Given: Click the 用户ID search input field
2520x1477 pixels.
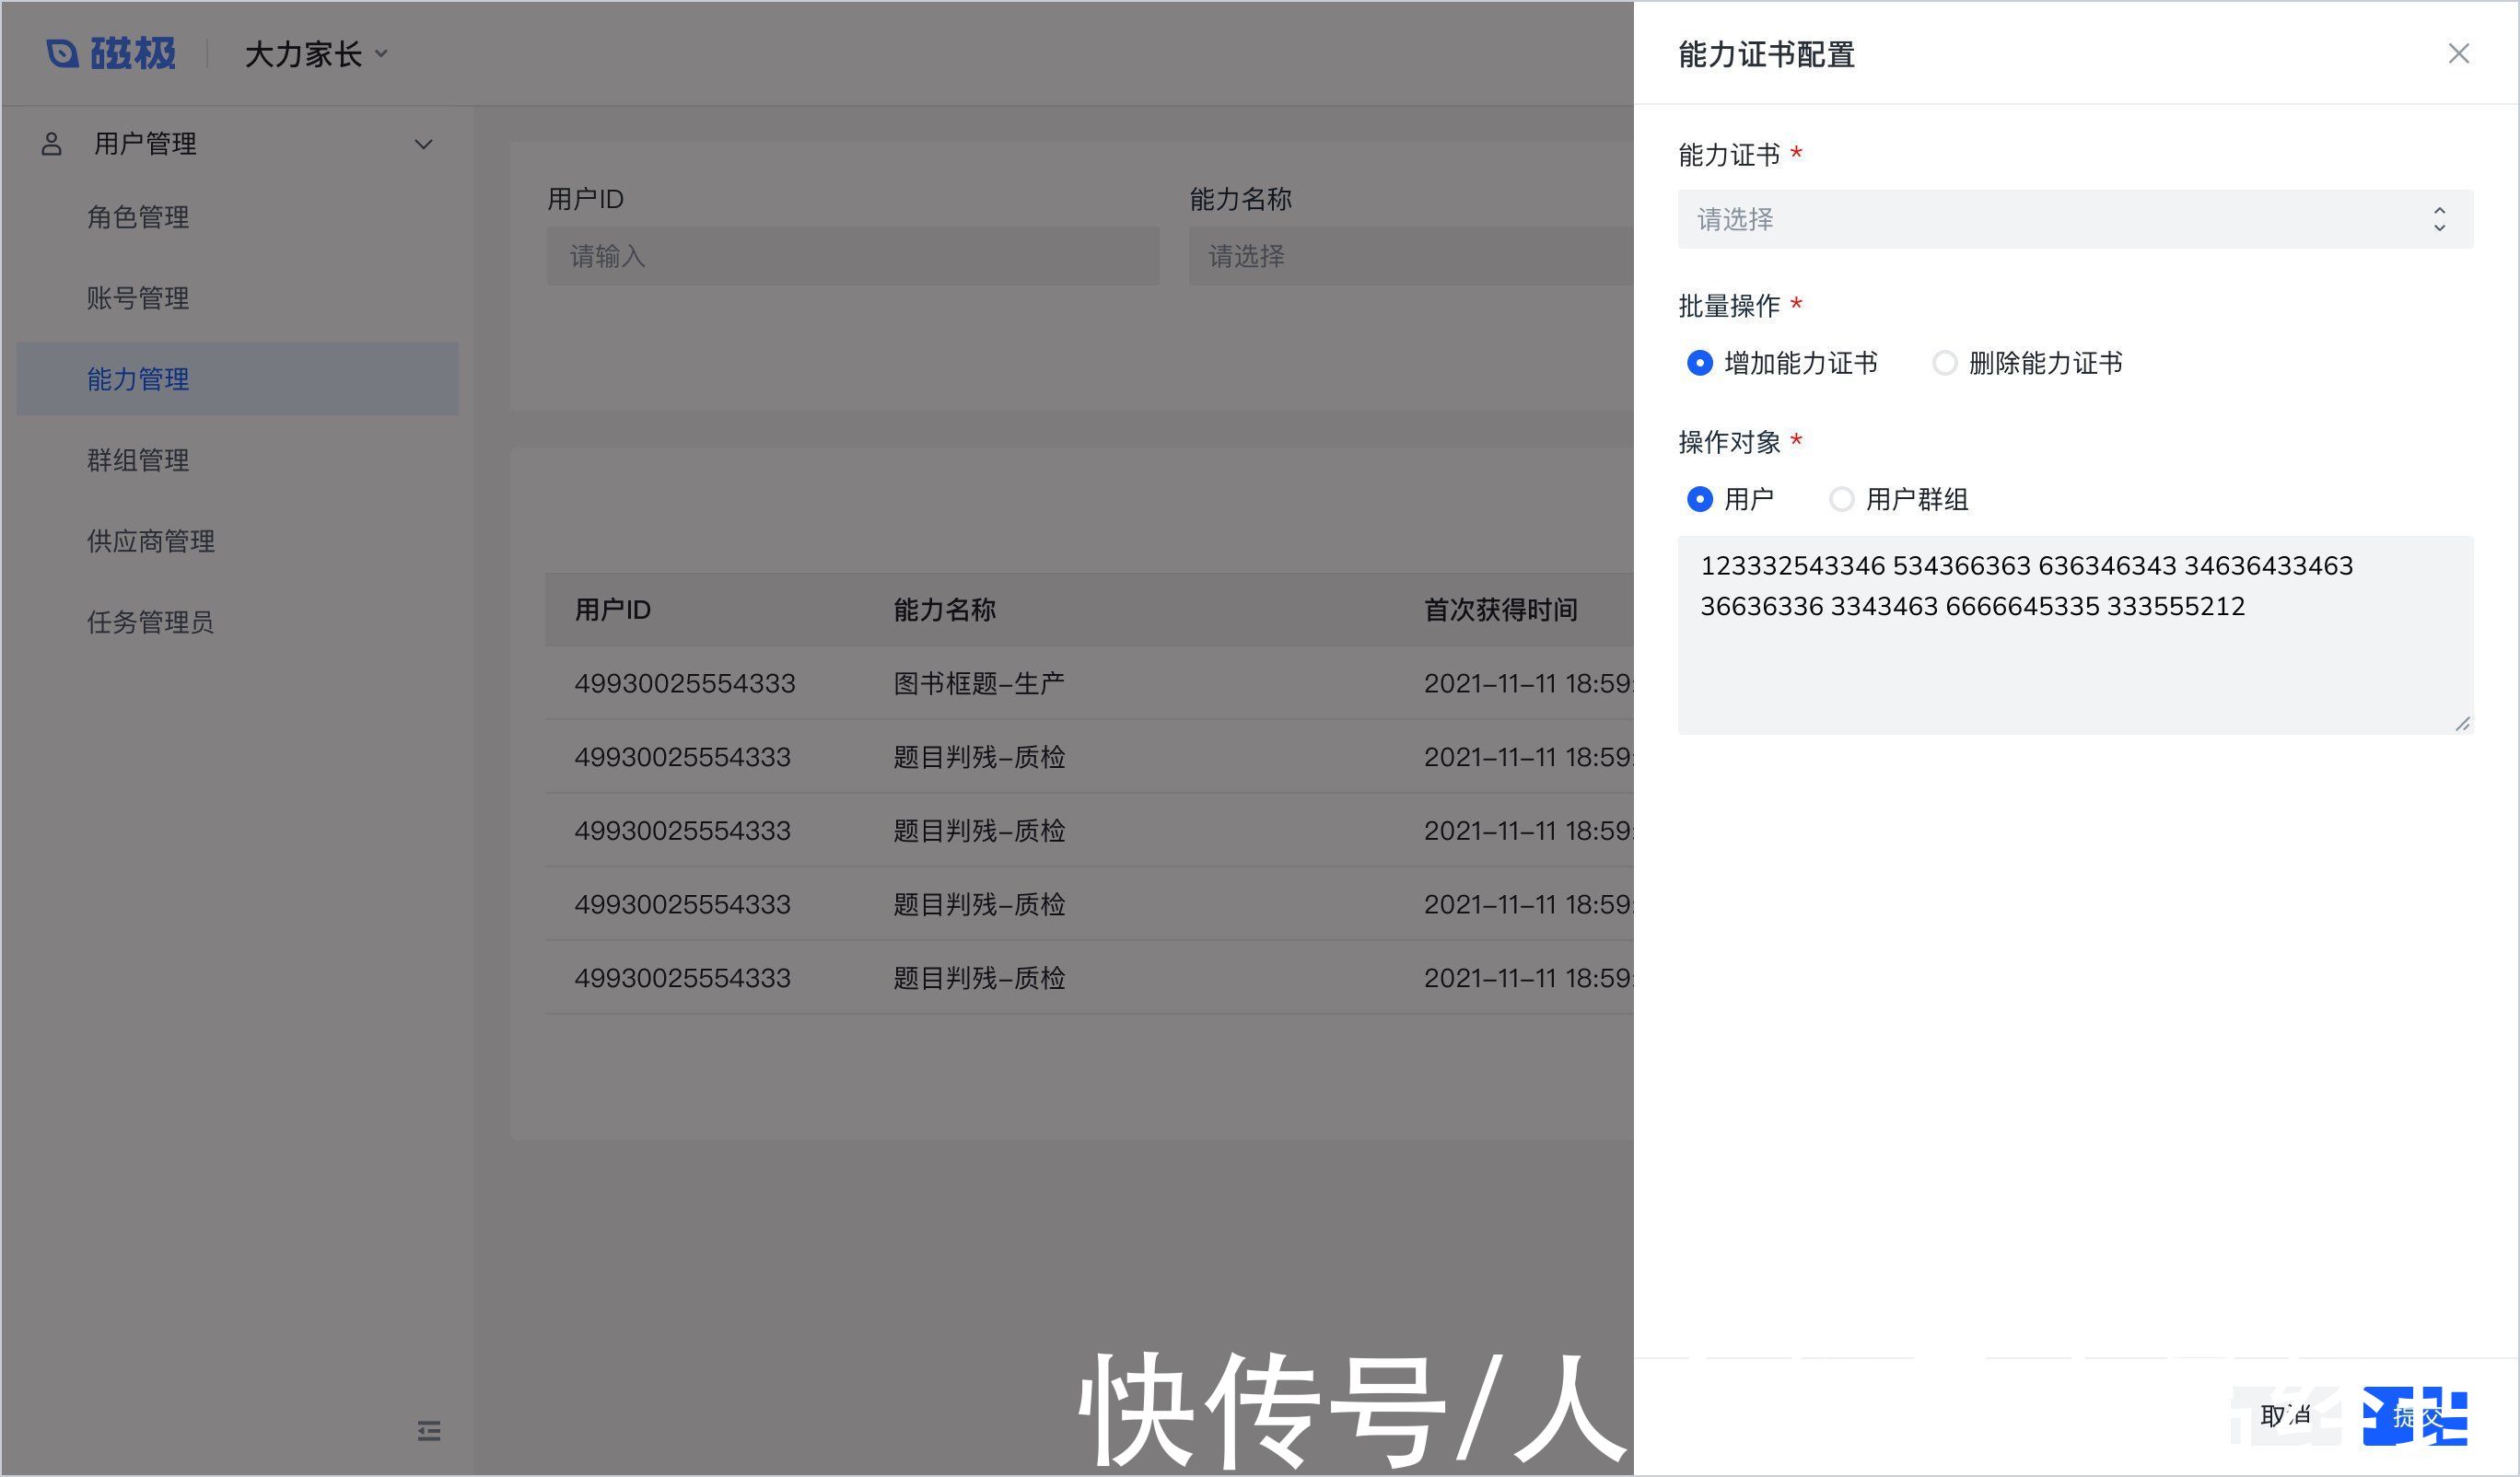Looking at the screenshot, I should 853,256.
